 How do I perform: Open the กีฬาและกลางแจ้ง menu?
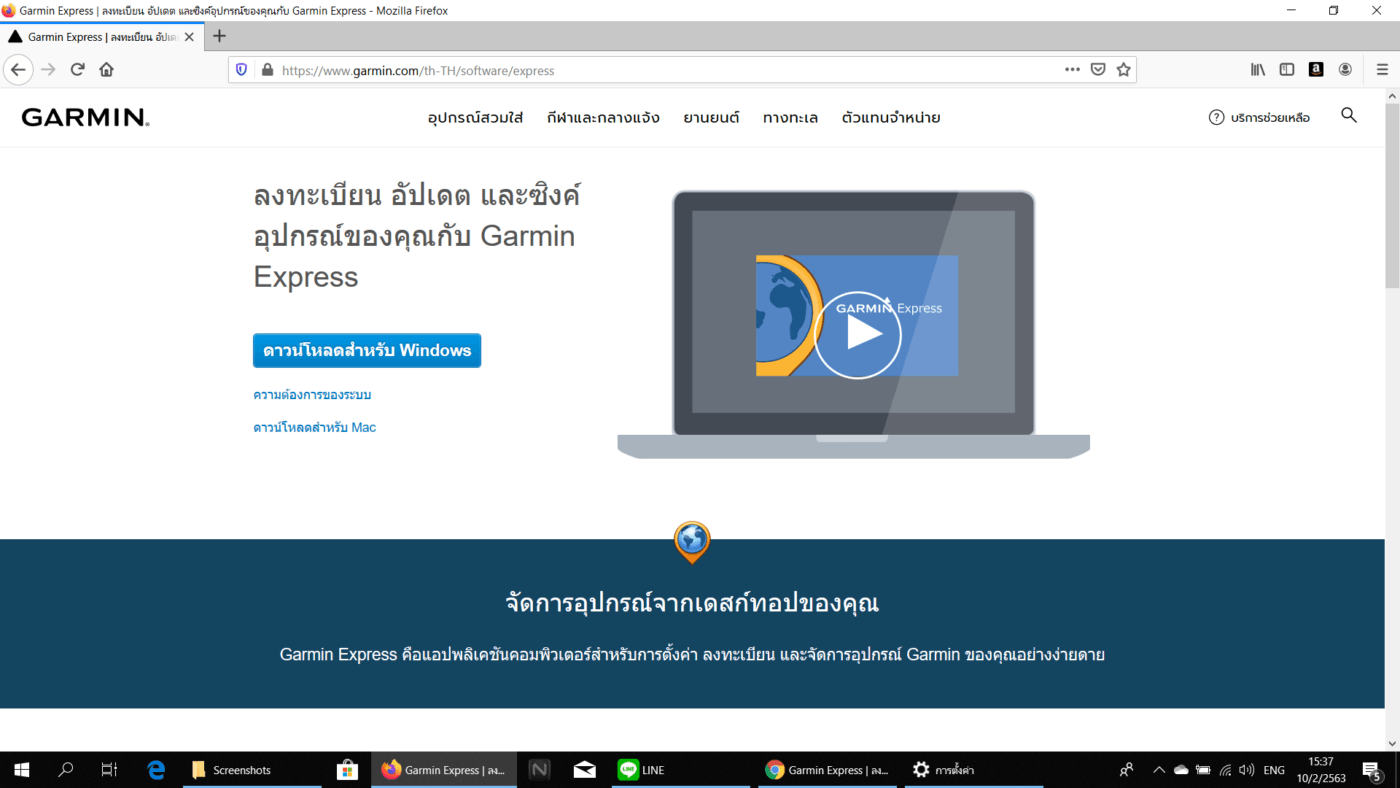tap(603, 117)
